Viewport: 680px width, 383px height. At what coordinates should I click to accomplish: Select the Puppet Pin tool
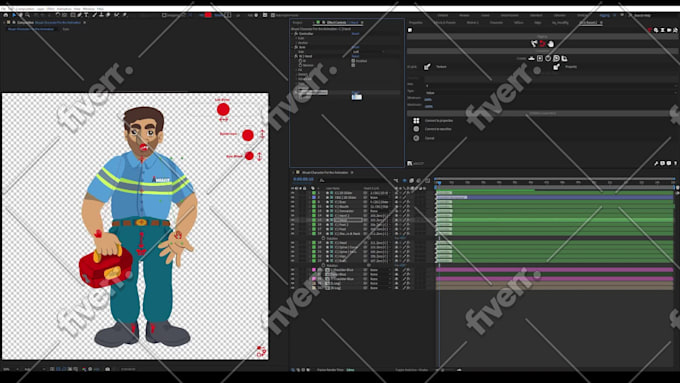(x=124, y=15)
